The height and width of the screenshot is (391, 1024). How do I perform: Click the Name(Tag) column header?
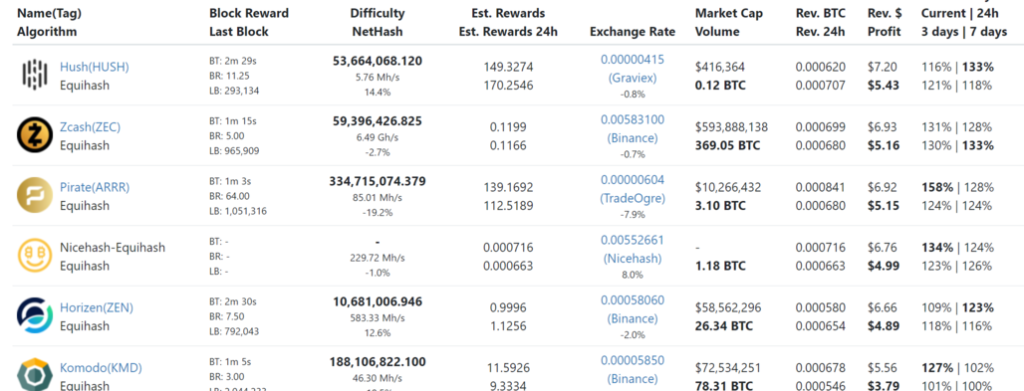[x=49, y=13]
